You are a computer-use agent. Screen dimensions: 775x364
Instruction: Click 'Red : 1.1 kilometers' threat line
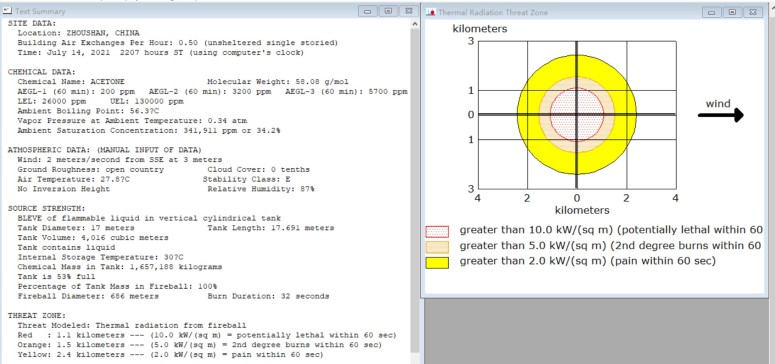click(x=207, y=335)
